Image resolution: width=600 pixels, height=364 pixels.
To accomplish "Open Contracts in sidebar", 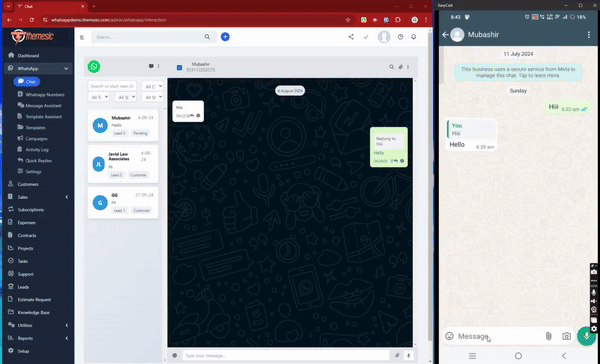I will coord(27,235).
